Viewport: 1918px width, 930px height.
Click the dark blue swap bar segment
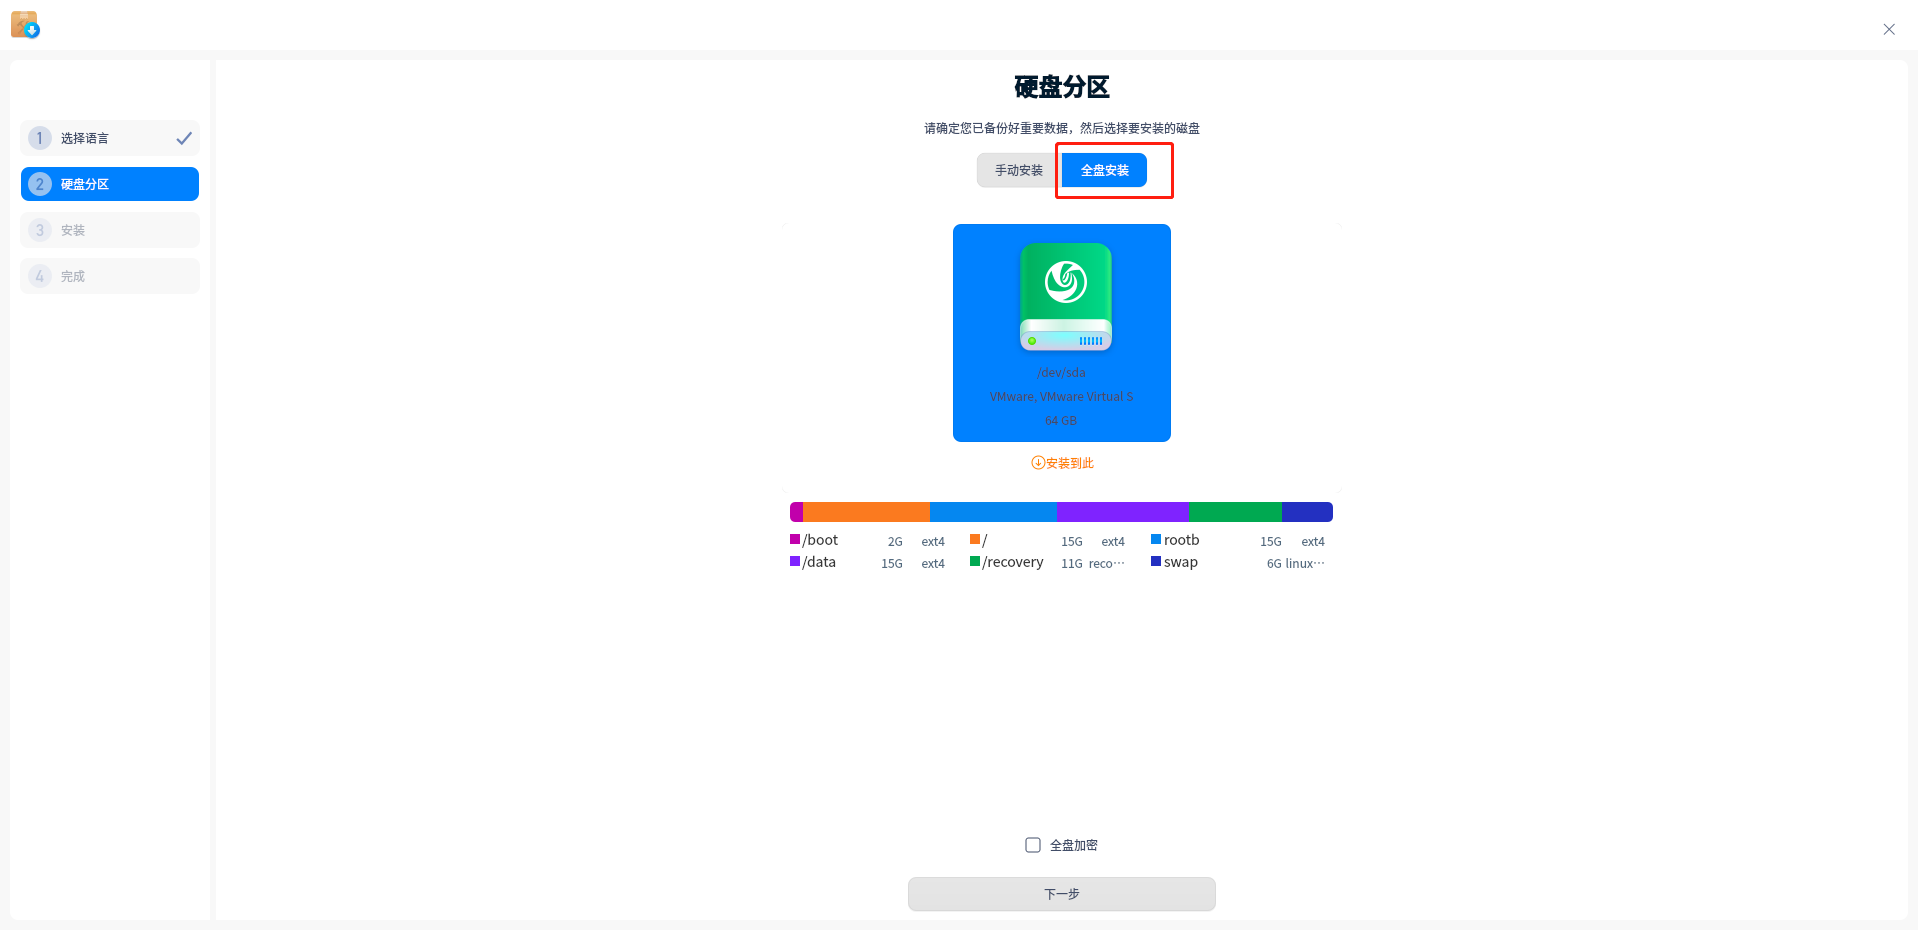point(1307,512)
